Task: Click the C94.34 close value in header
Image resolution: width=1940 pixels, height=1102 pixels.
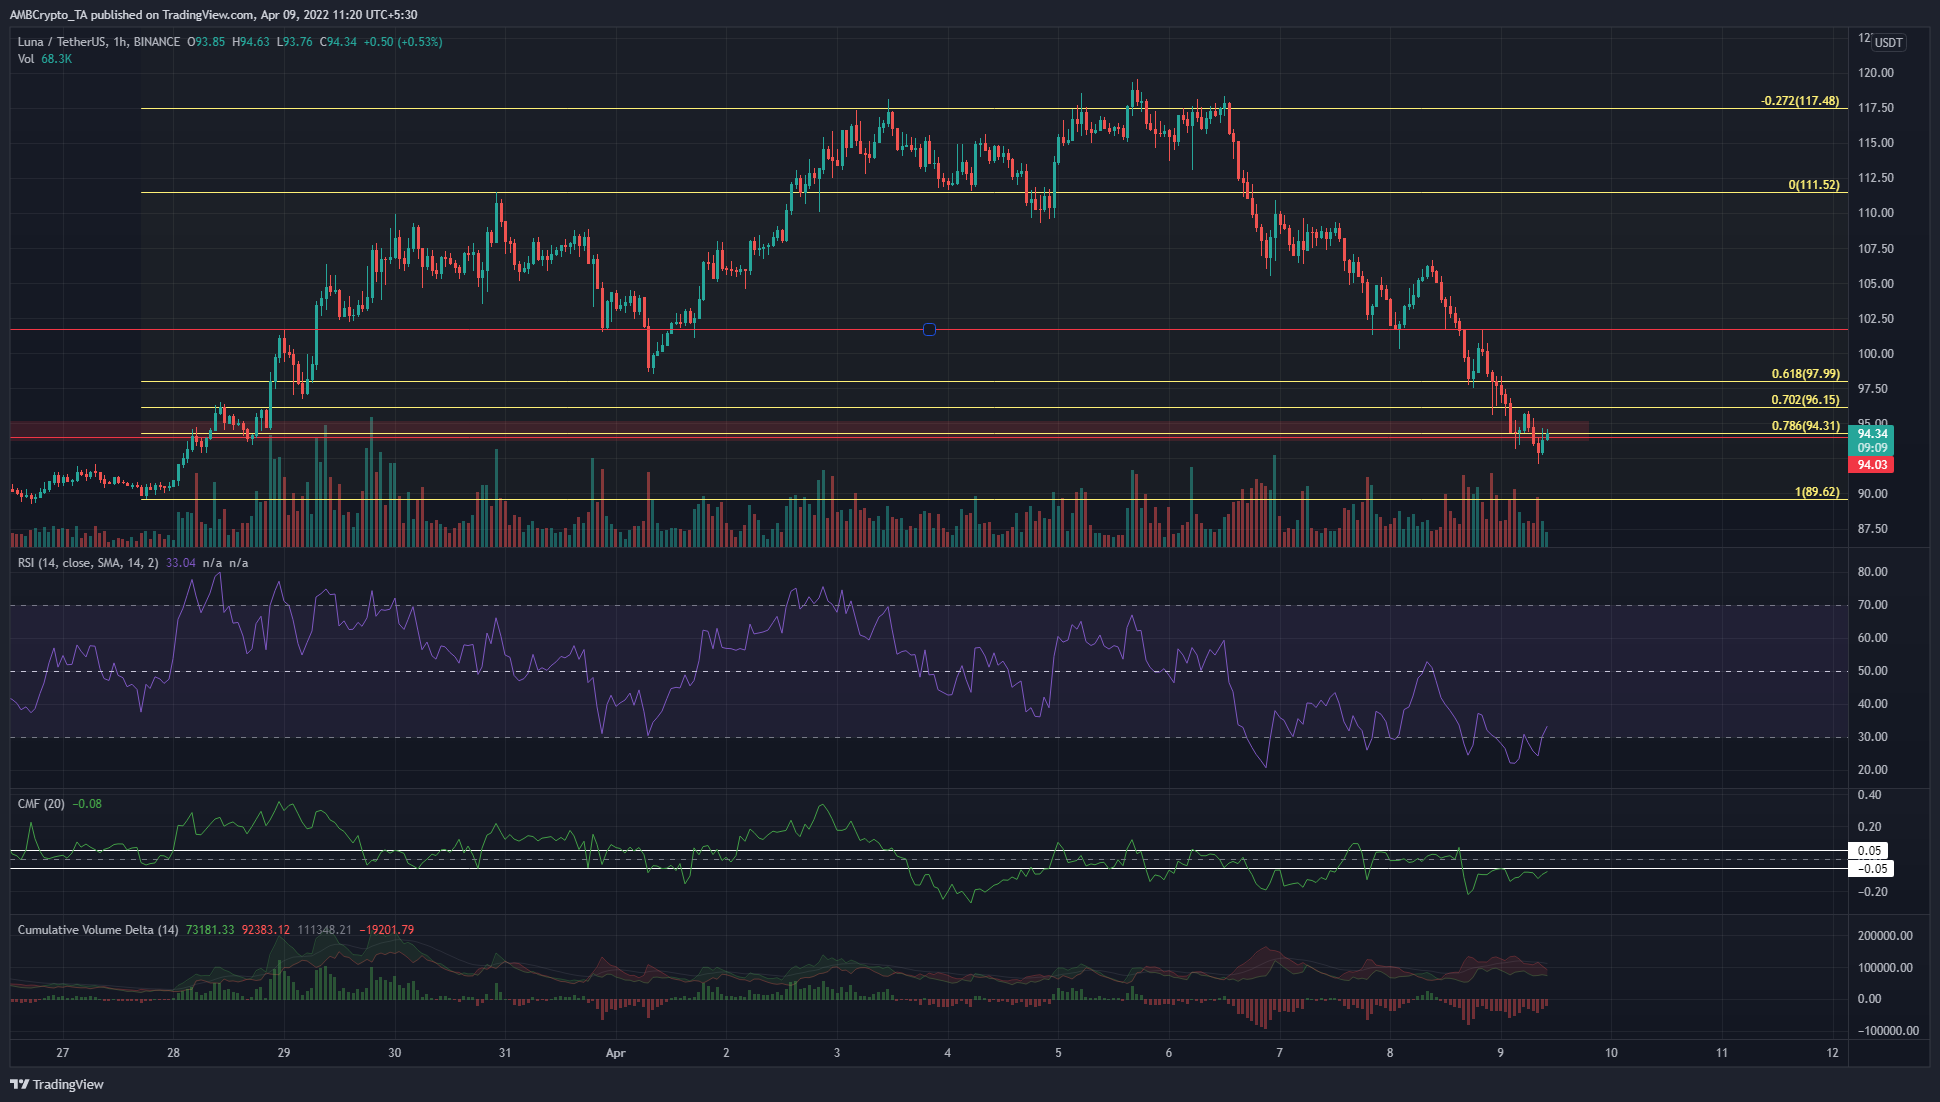Action: (x=338, y=42)
